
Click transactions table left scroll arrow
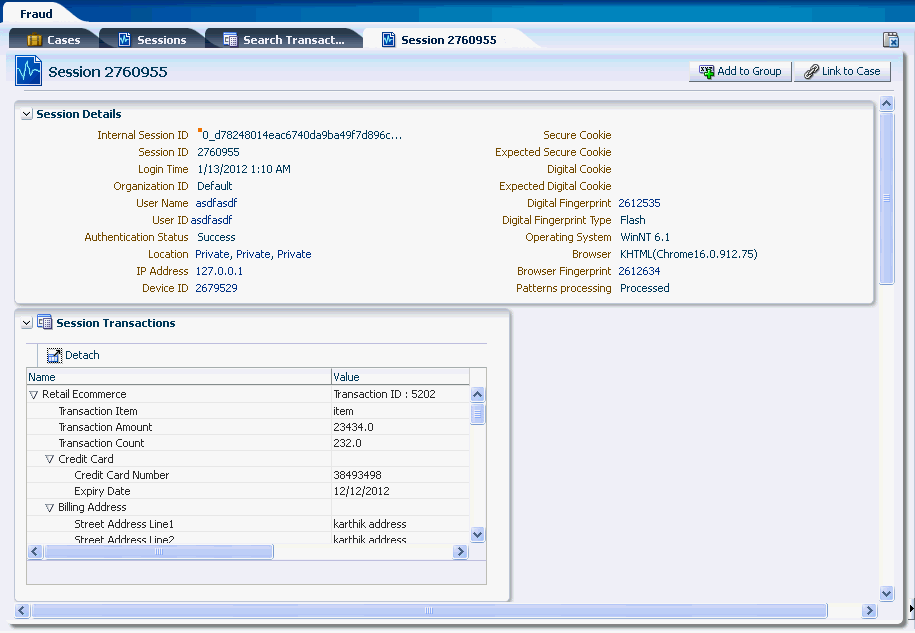pyautogui.click(x=35, y=551)
